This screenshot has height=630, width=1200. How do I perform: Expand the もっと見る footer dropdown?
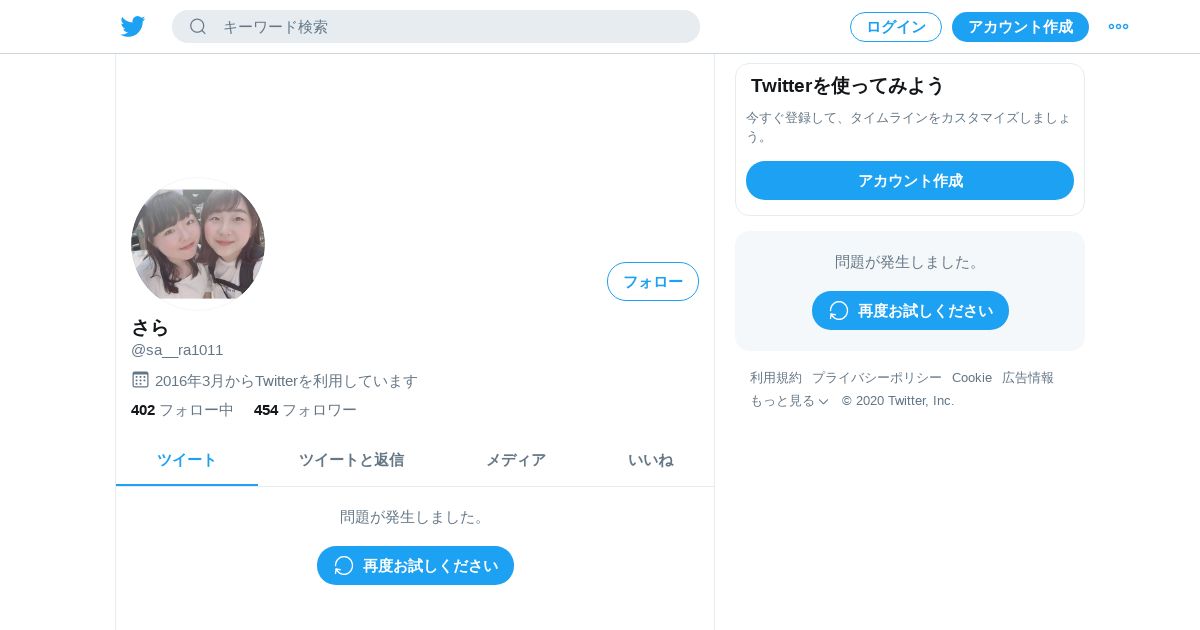[790, 400]
